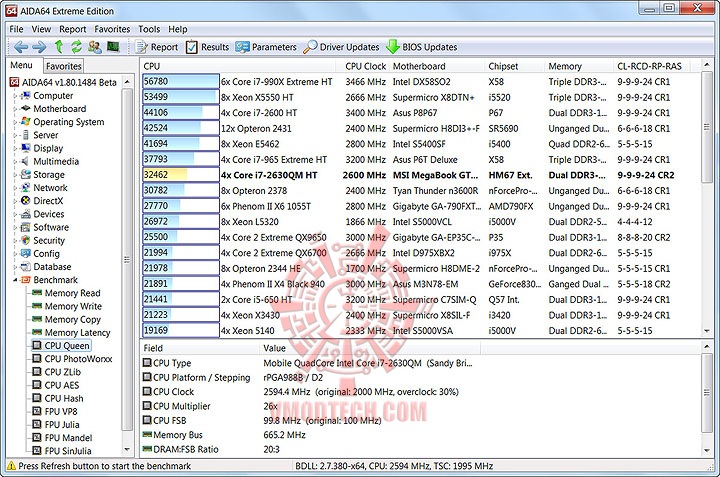Screen dimensions: 720x477
Task: Open the Report menu
Action: 73,29
